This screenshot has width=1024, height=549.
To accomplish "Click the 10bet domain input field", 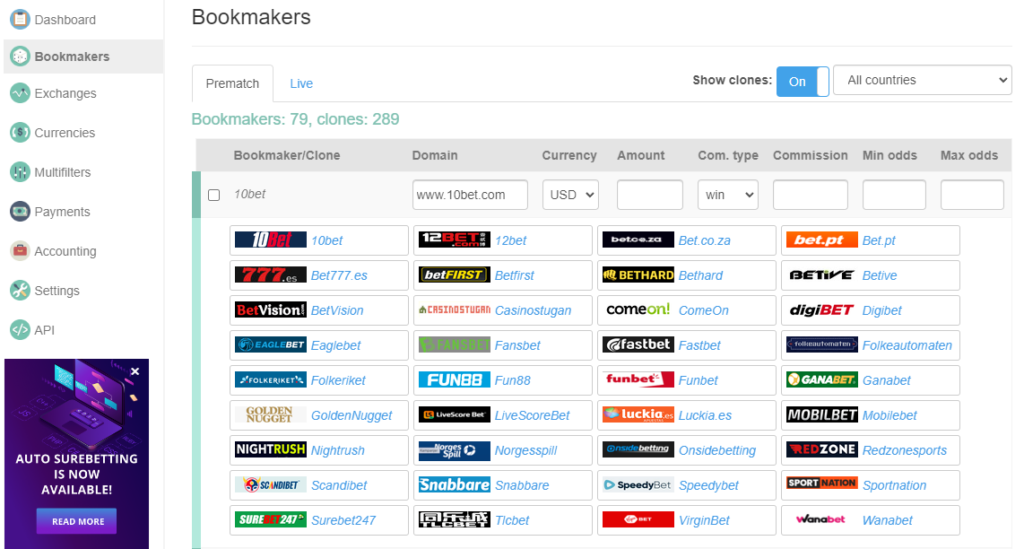I will click(470, 195).
